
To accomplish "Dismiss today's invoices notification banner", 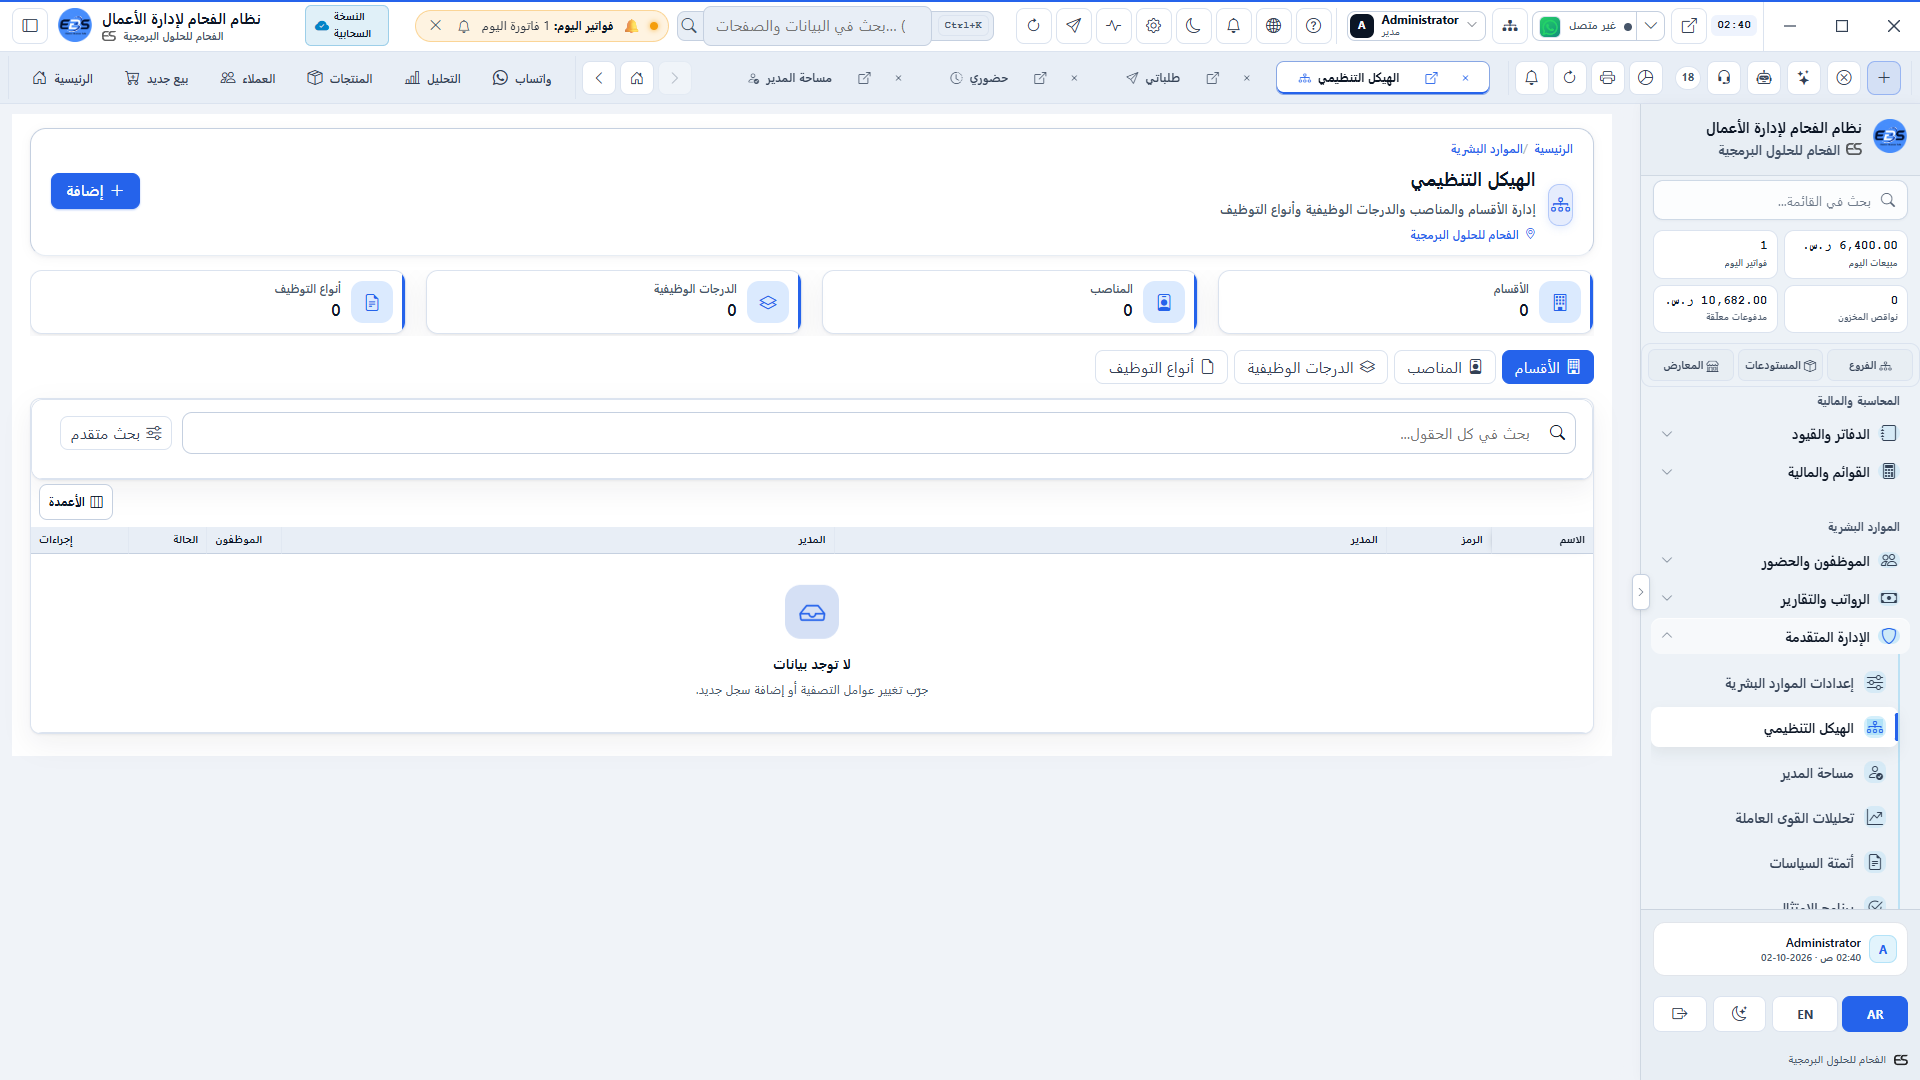I will [435, 26].
